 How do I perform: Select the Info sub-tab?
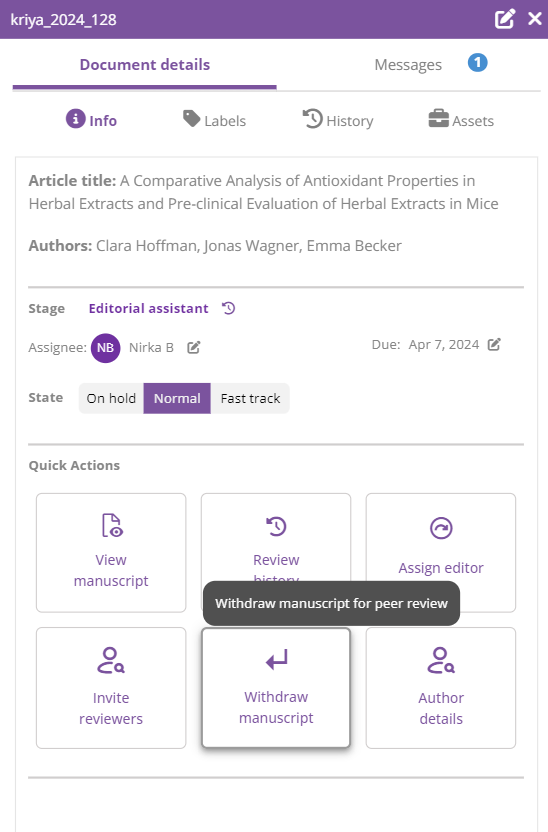(x=91, y=120)
